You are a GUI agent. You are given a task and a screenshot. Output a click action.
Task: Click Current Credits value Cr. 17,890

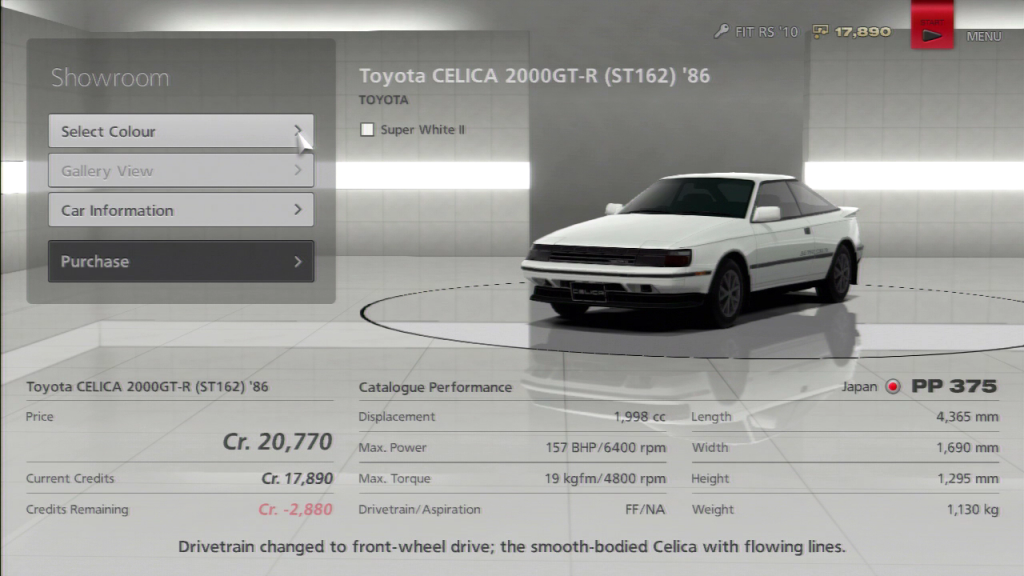[x=297, y=479]
